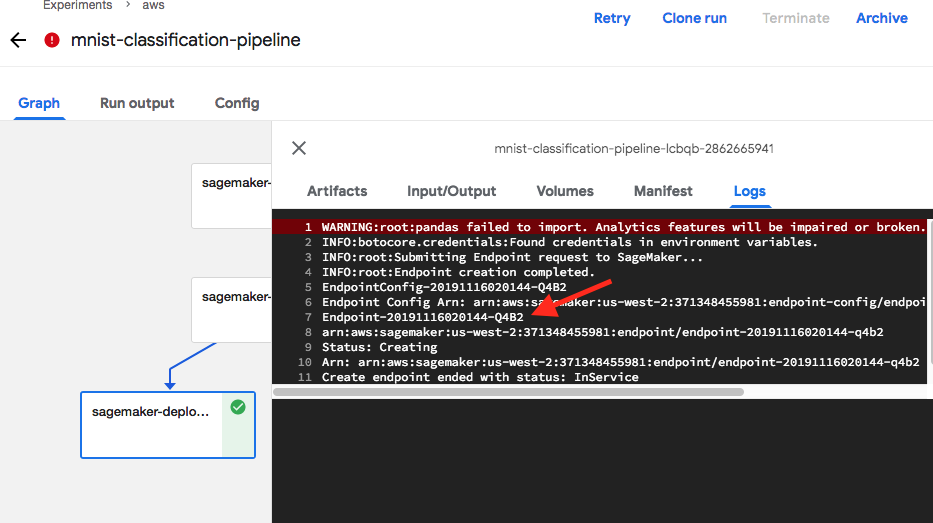Open the Experiments breadcrumb link

pos(77,5)
